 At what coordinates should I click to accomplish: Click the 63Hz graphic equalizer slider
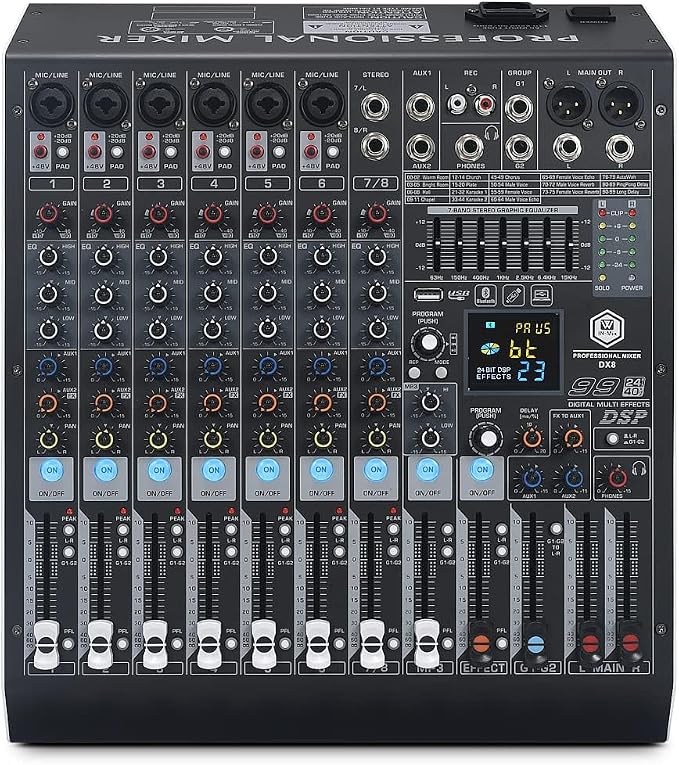(437, 244)
